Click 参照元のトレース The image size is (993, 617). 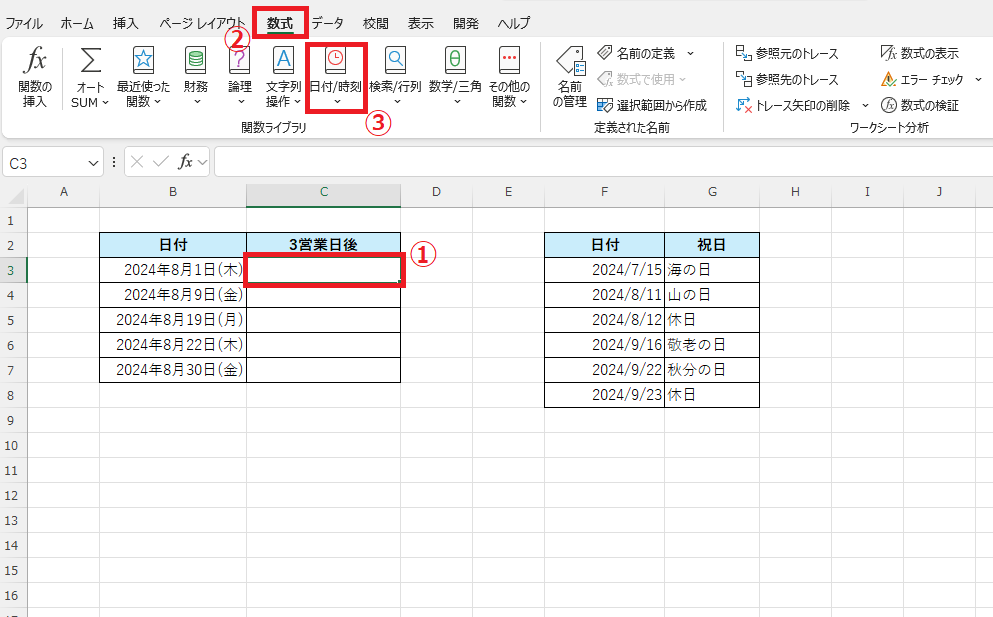coord(787,53)
